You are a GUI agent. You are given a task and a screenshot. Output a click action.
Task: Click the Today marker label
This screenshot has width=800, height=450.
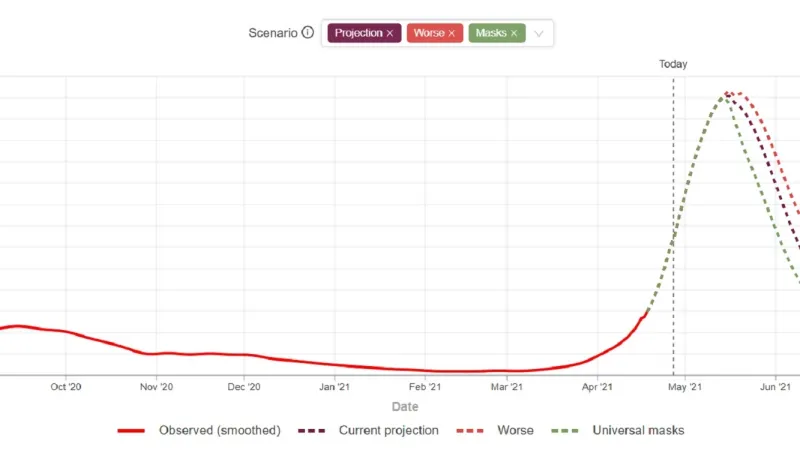pos(673,64)
